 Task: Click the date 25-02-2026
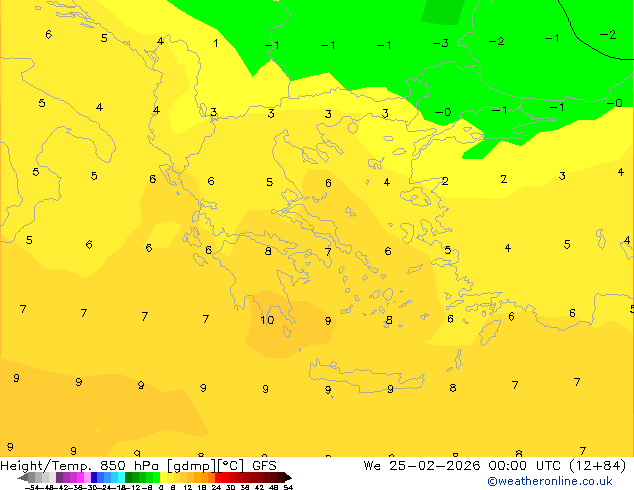click(435, 466)
